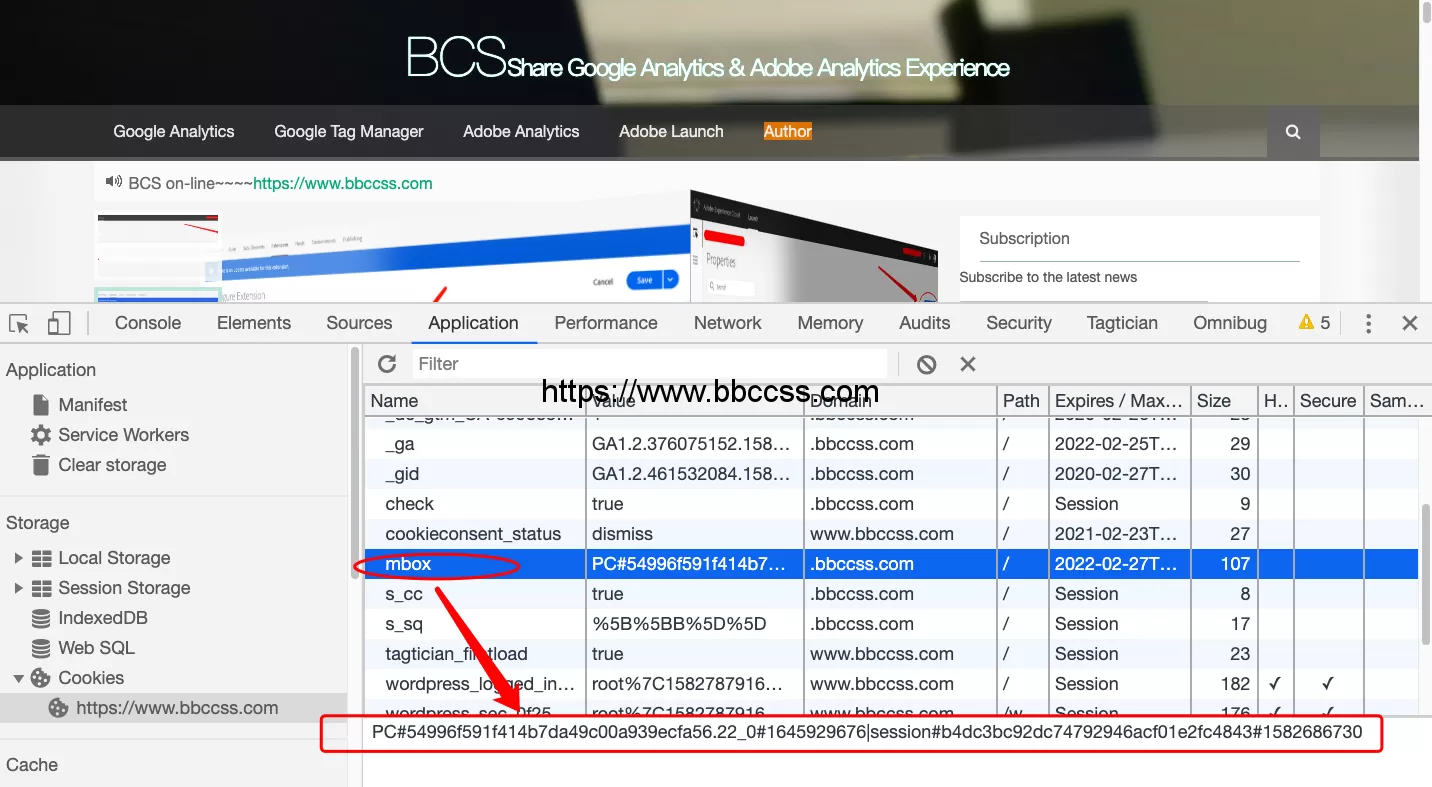Click the BCS site logo
The height and width of the screenshot is (787, 1432).
(456, 57)
